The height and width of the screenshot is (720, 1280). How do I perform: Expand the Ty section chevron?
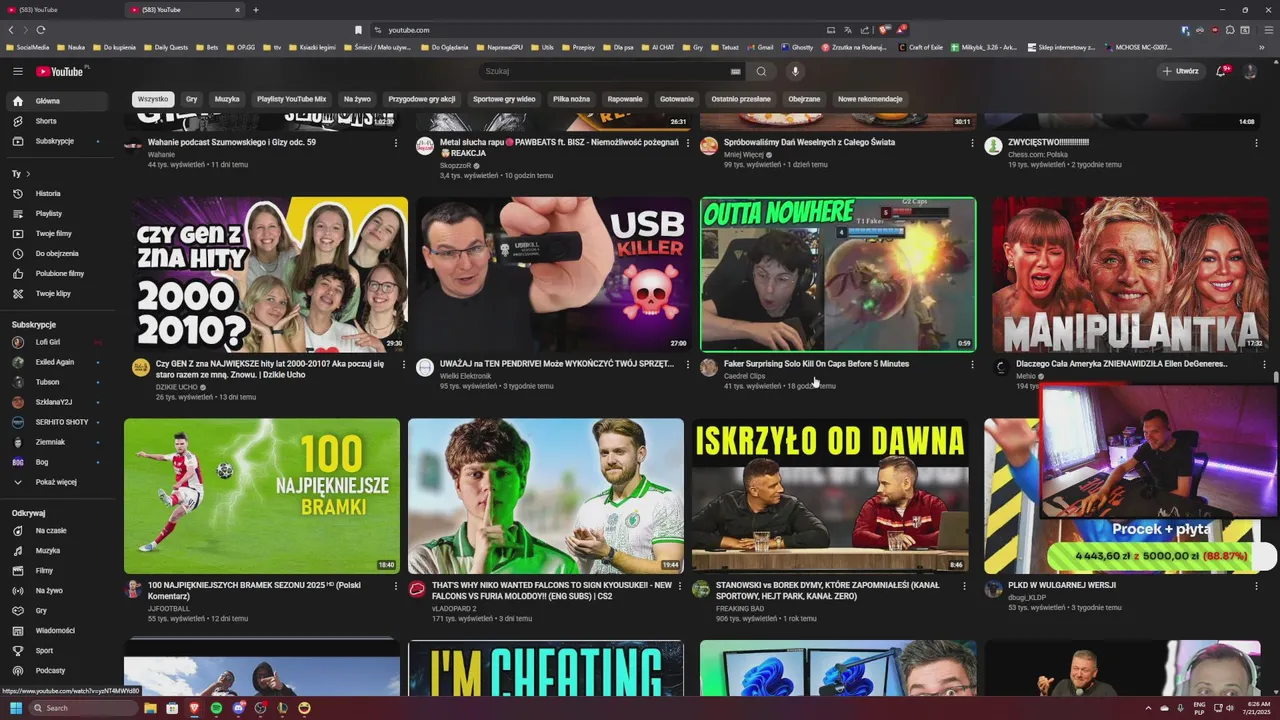(28, 174)
